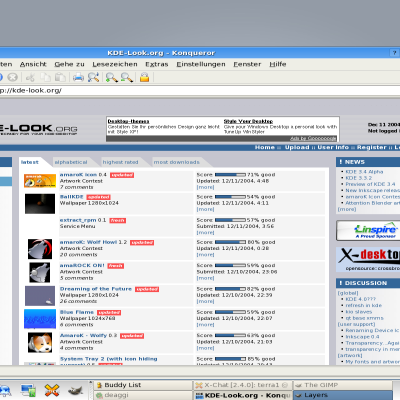The height and width of the screenshot is (400, 400).
Task: Open the 'kio slaves' discussion link
Action: click(358, 312)
